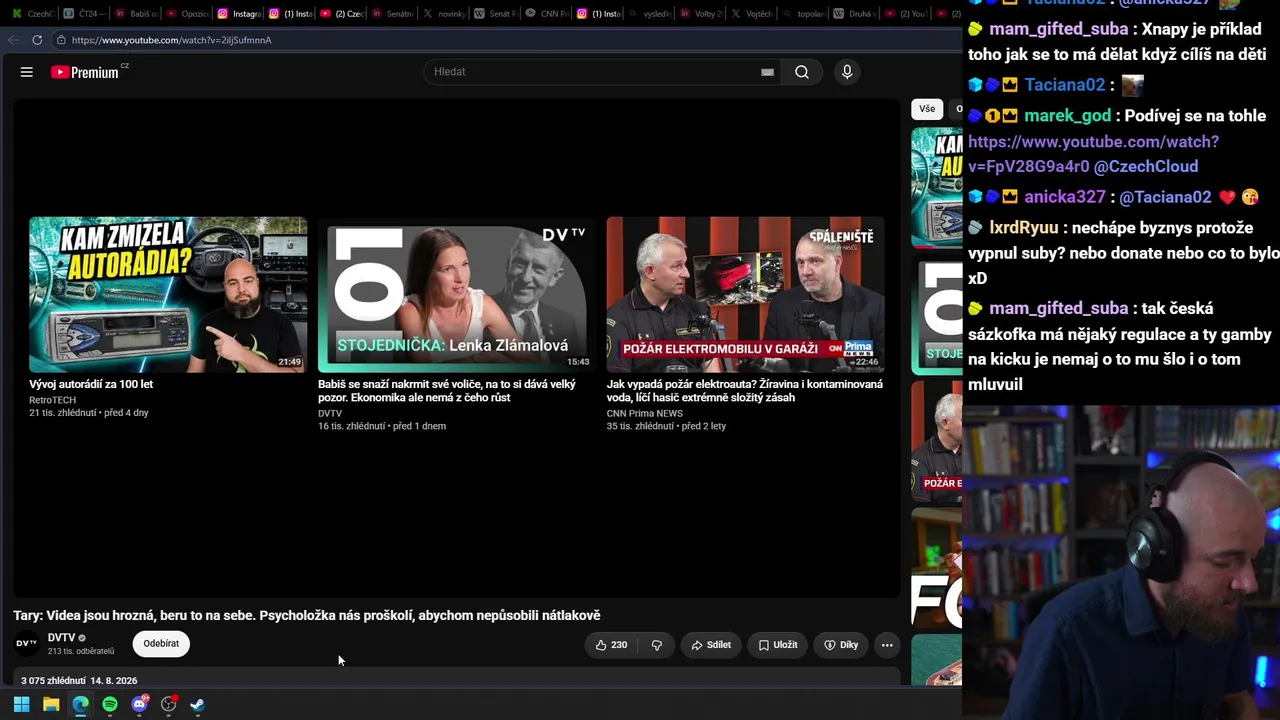The image size is (1280, 720).
Task: Click username lxrdRyuu in chat
Action: click(1024, 228)
